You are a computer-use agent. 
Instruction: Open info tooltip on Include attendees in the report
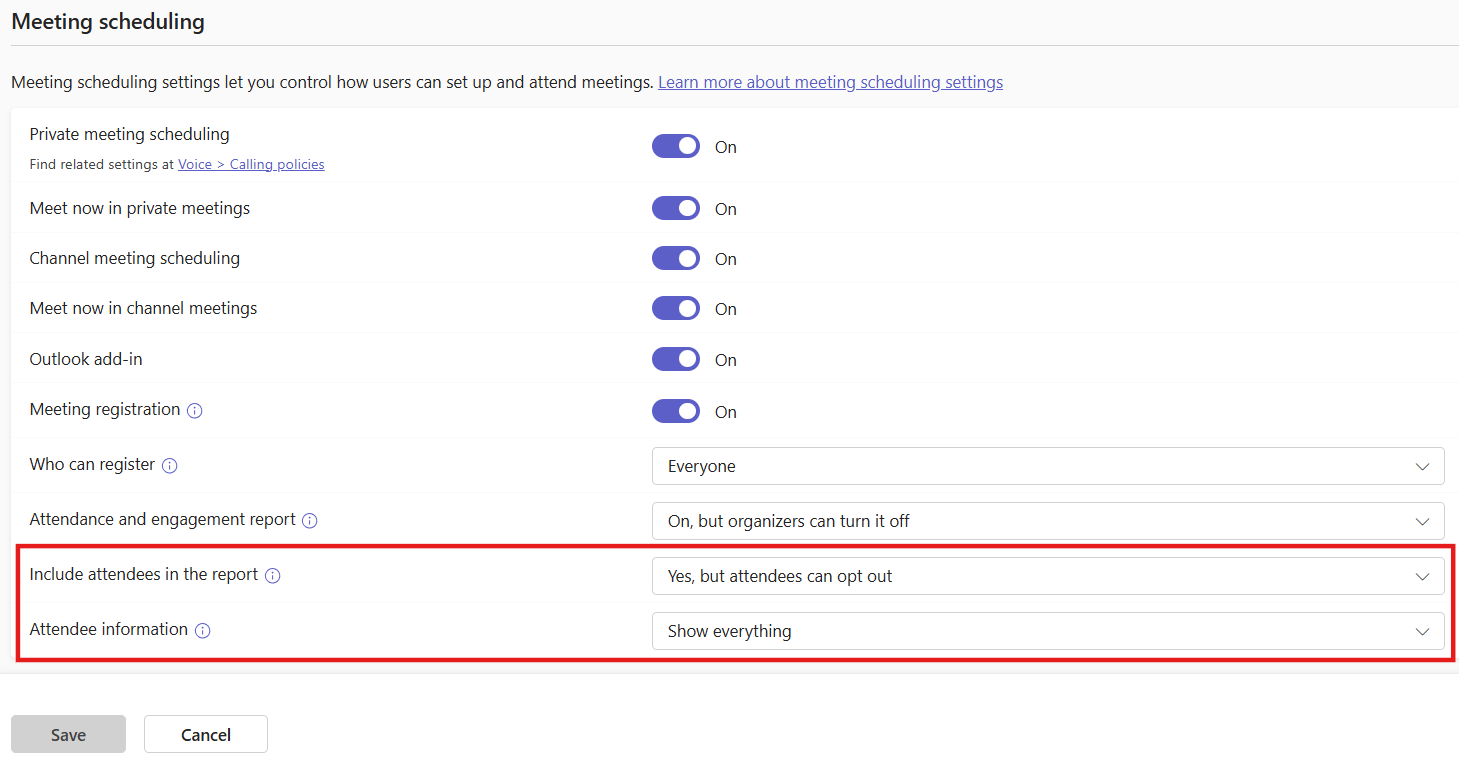pos(272,575)
